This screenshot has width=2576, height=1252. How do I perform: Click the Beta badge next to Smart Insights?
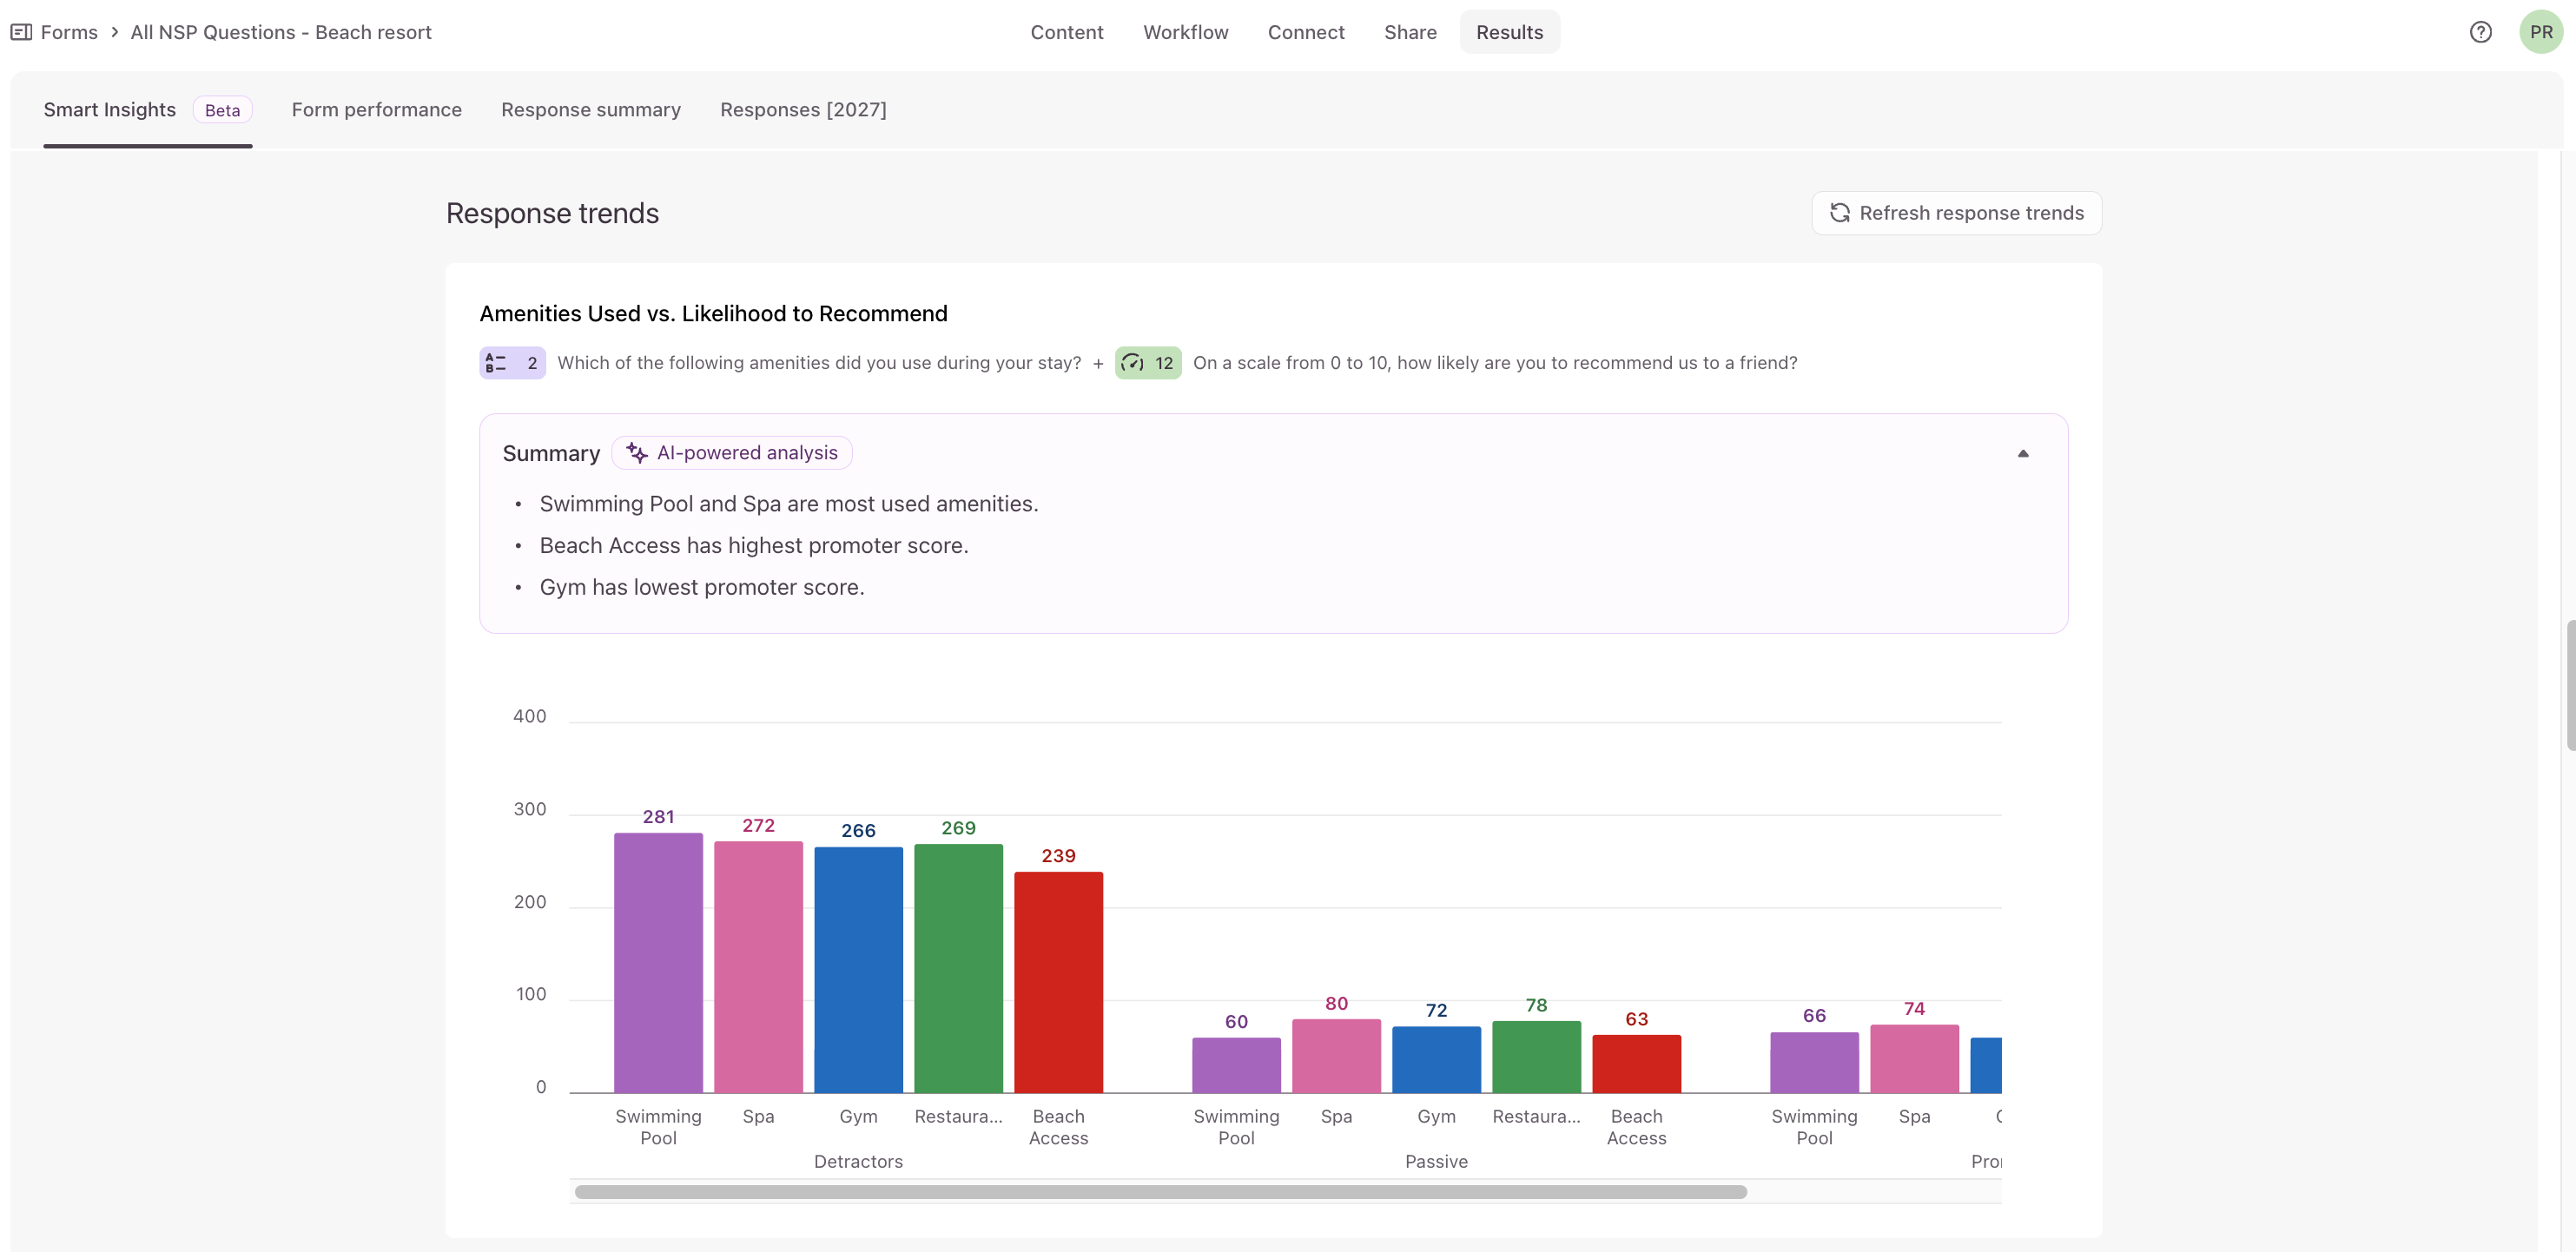(222, 110)
